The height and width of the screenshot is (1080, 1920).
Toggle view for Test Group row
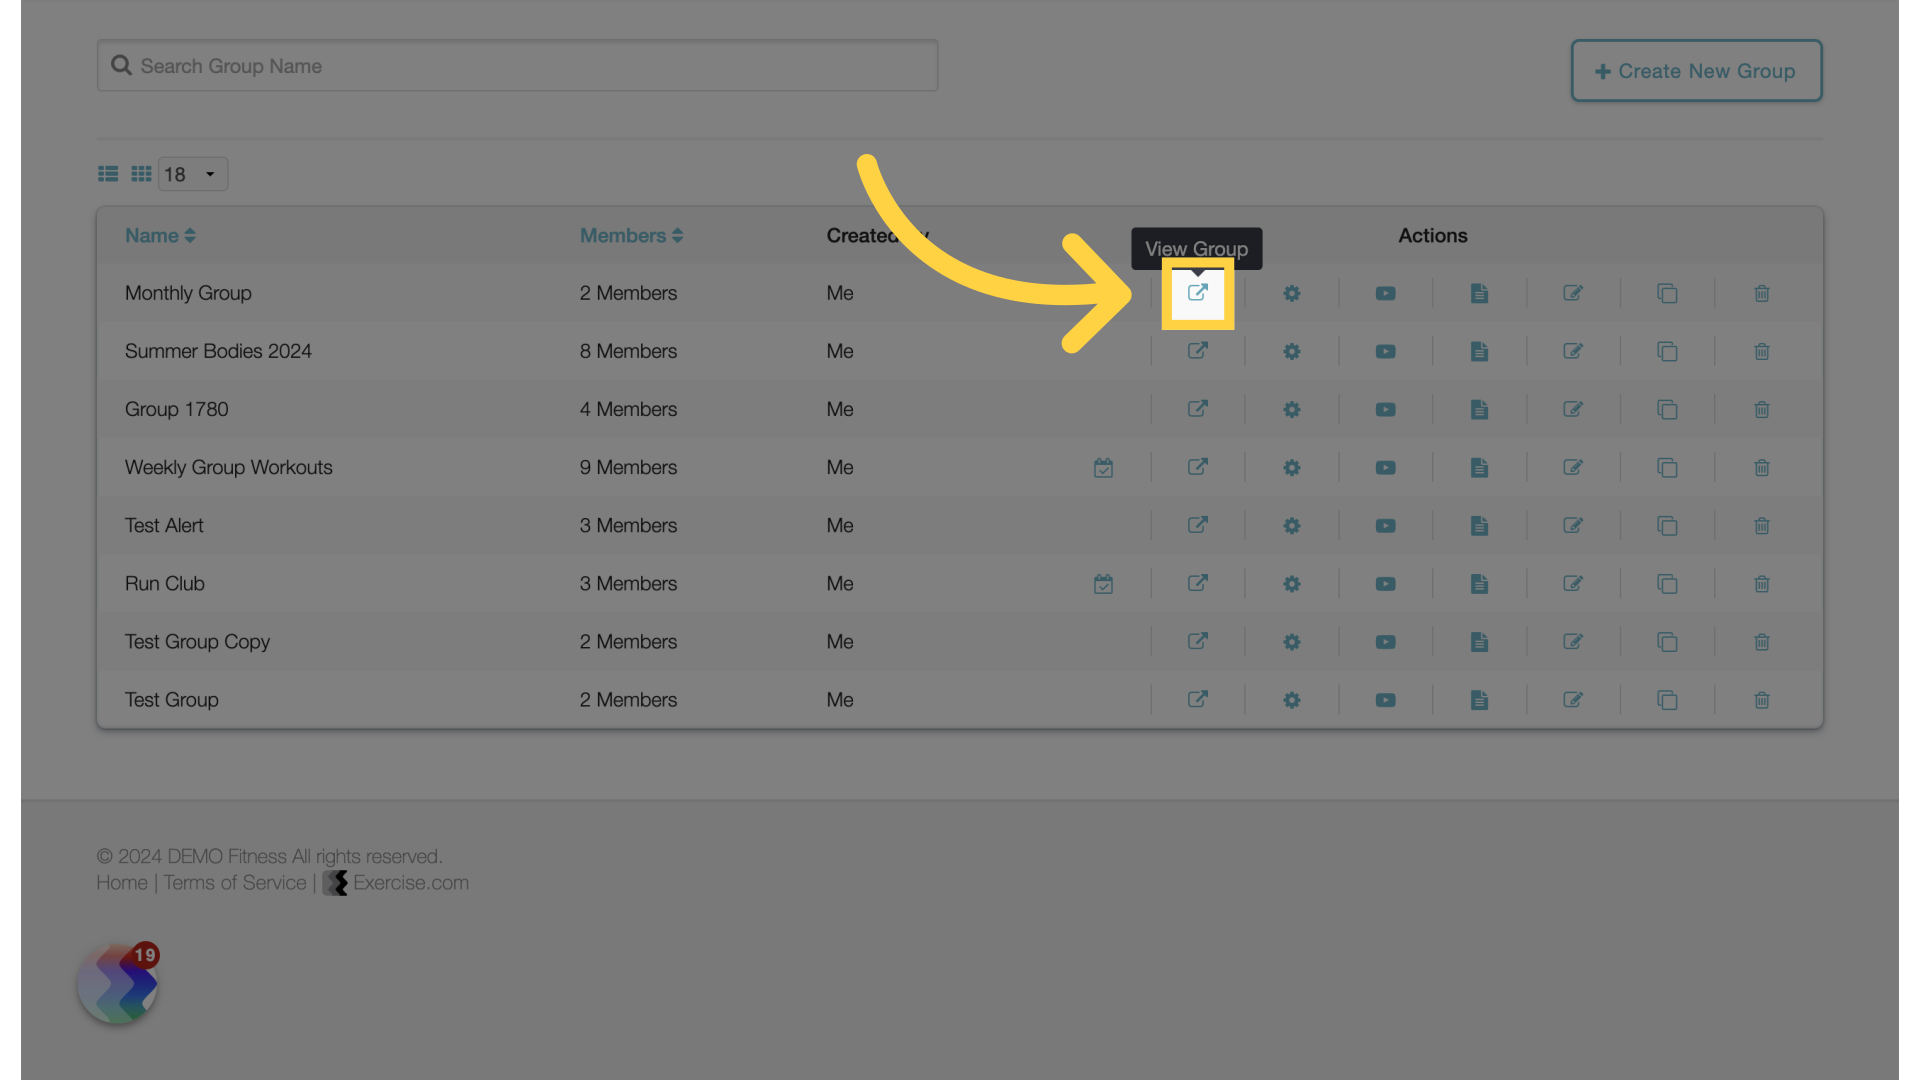(1197, 699)
